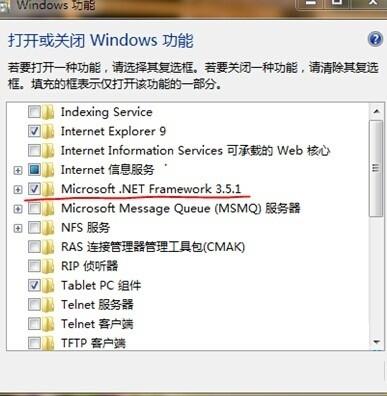Click the Tablet PC 组件 folder icon
This screenshot has width=387, height=396.
tap(48, 285)
